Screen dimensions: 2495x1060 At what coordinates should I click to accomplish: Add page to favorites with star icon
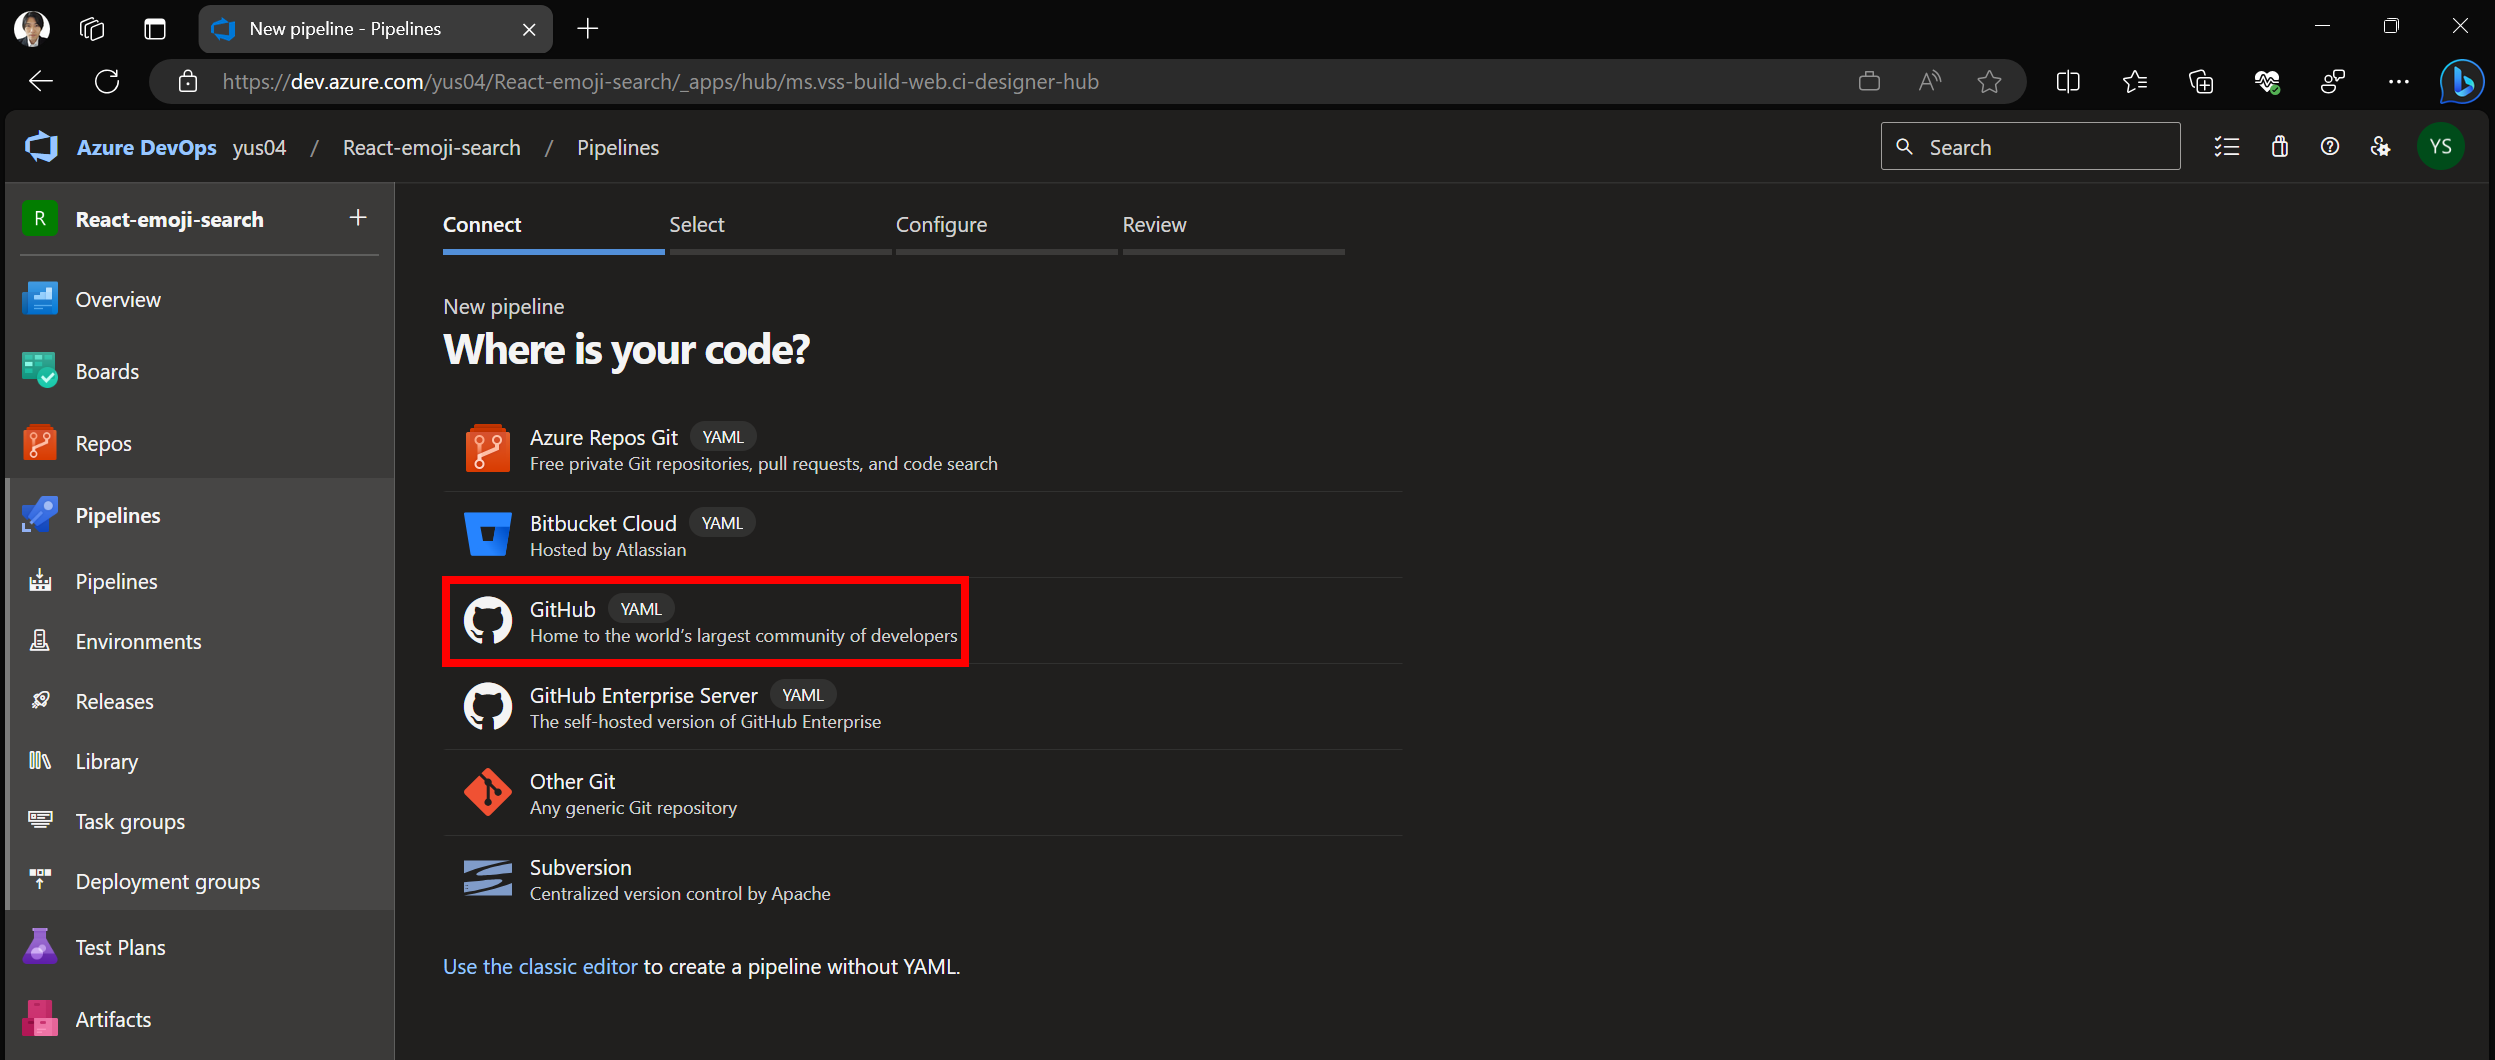tap(1990, 81)
